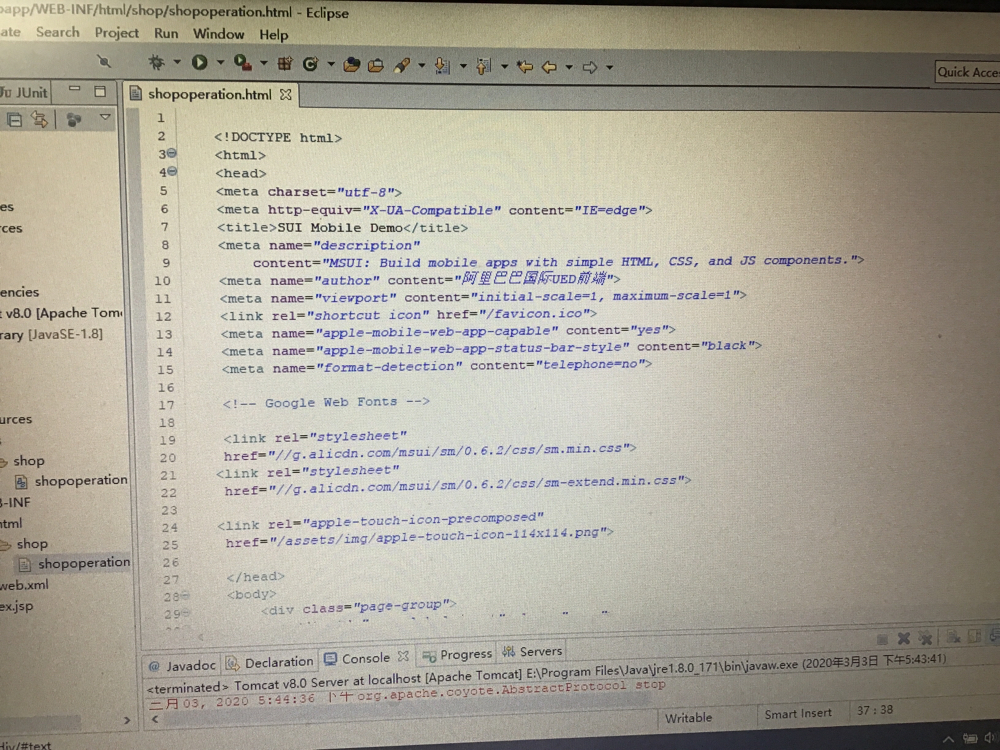Click the system tray volume icon

[x=990, y=738]
